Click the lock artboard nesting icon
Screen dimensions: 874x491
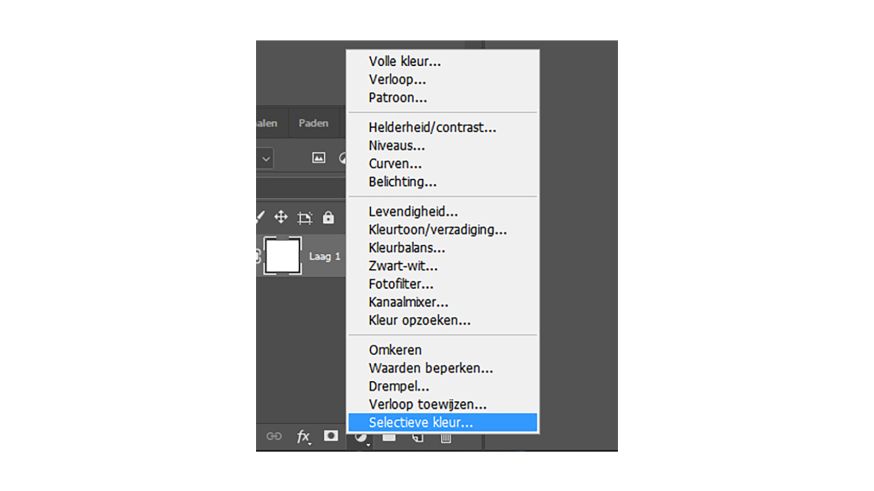click(304, 217)
